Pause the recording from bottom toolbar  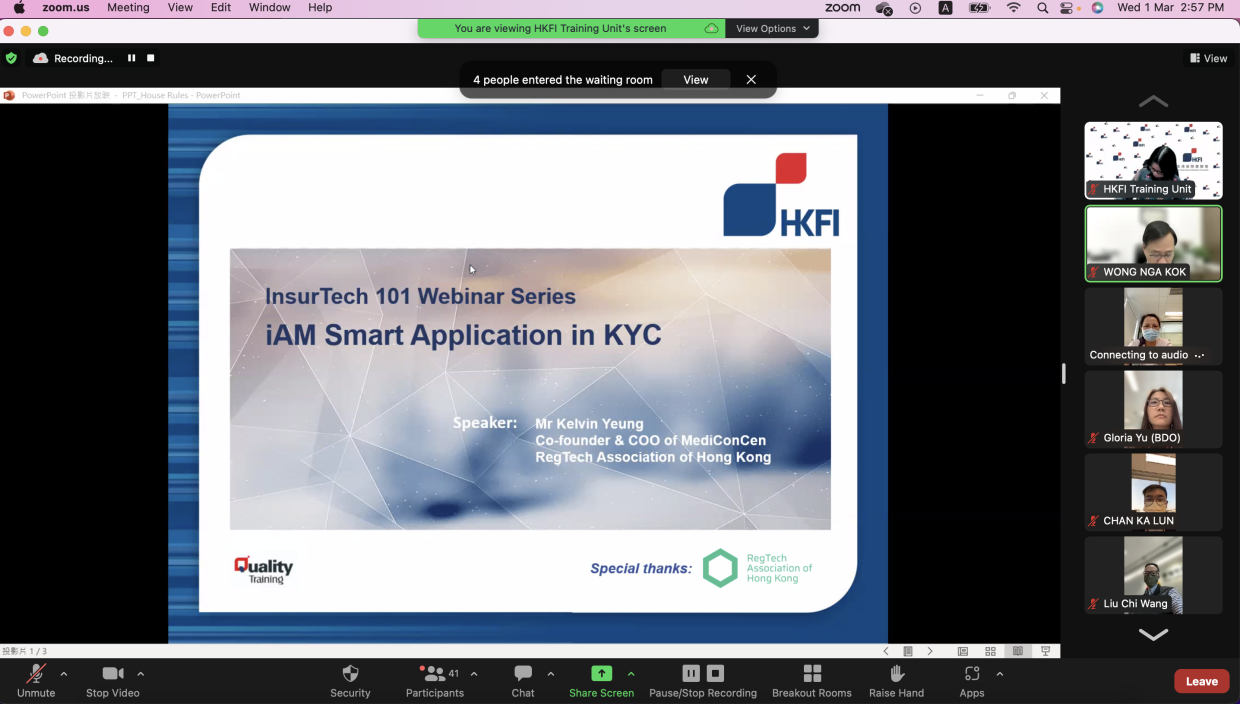click(x=691, y=674)
